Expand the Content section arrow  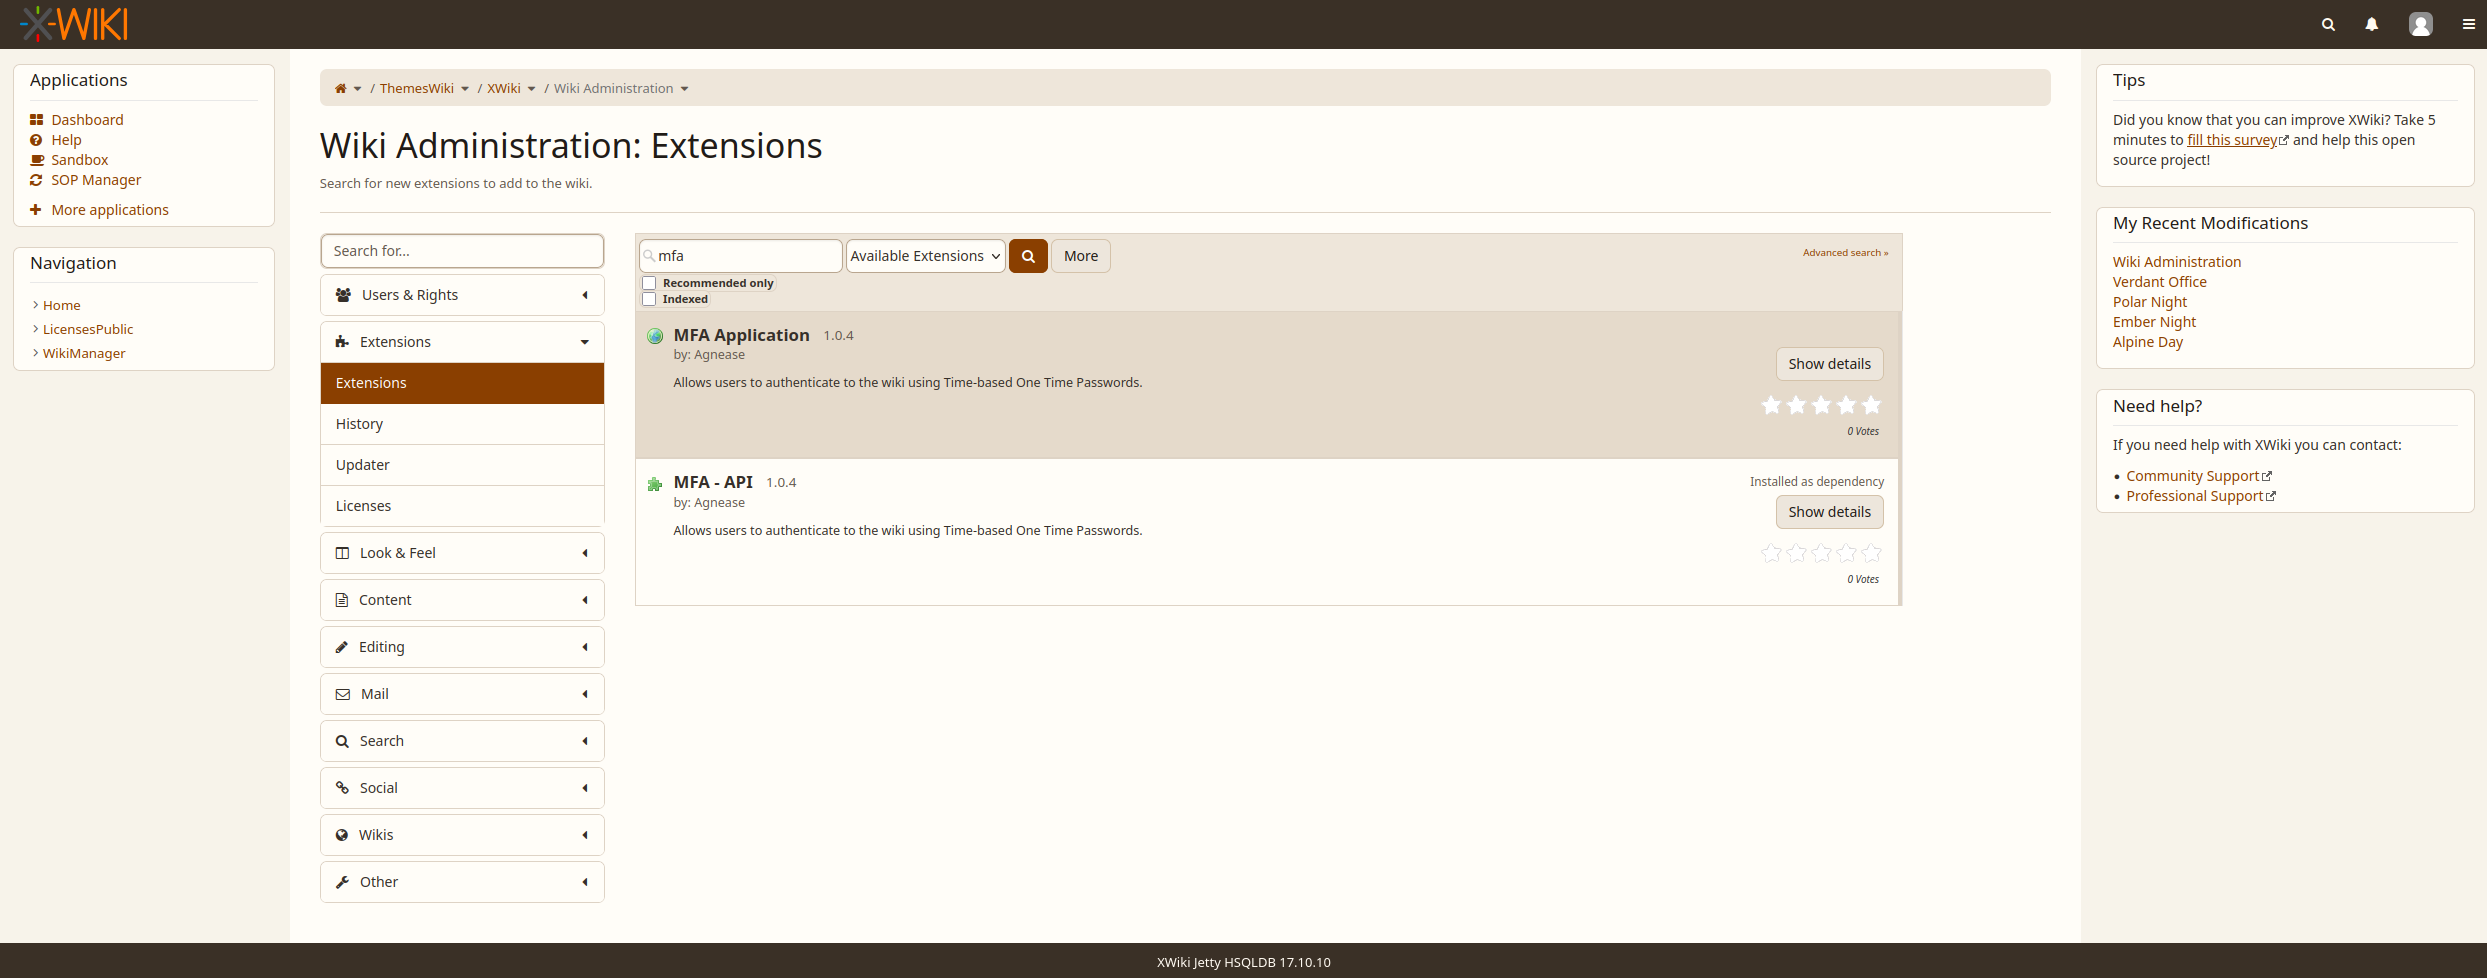(585, 600)
